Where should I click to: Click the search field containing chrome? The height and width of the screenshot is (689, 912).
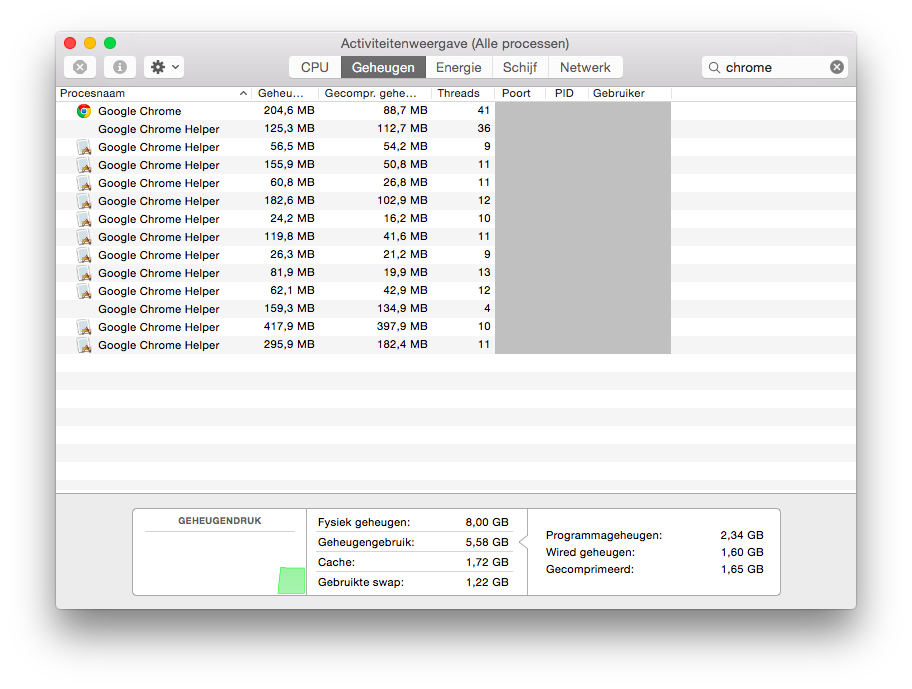[x=774, y=67]
